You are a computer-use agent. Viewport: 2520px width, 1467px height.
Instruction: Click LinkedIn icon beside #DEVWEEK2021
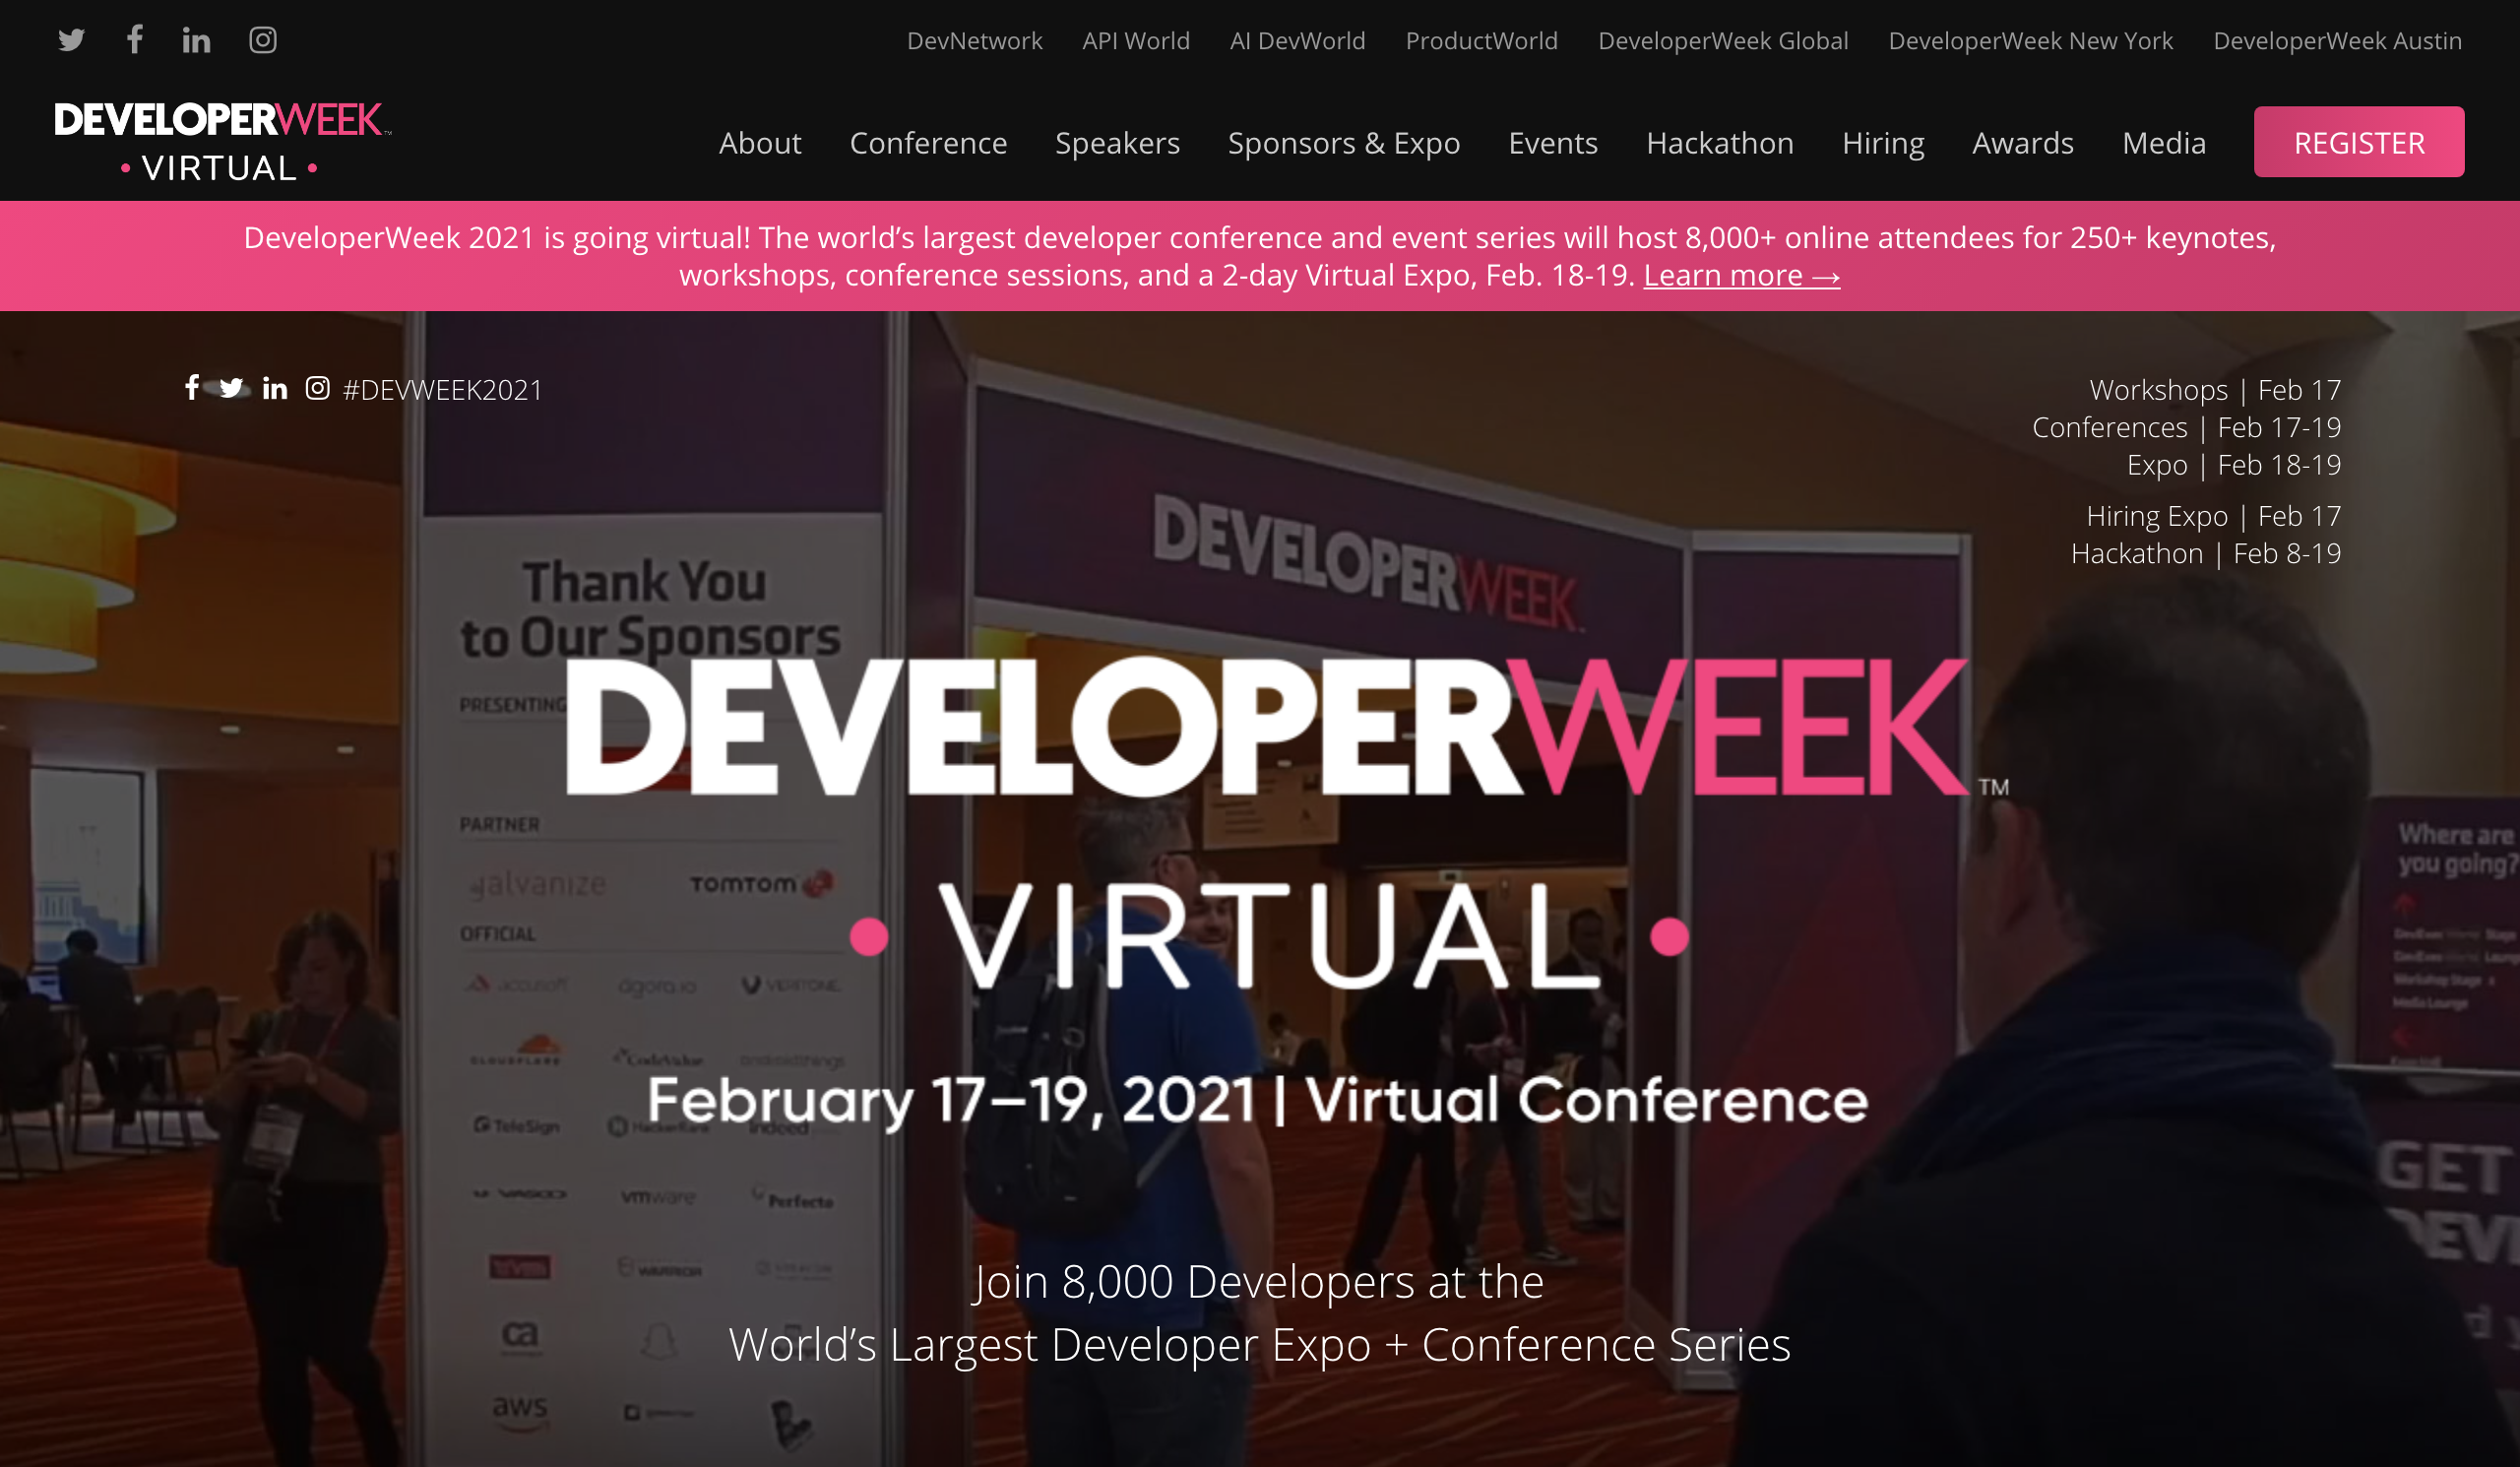[x=275, y=388]
